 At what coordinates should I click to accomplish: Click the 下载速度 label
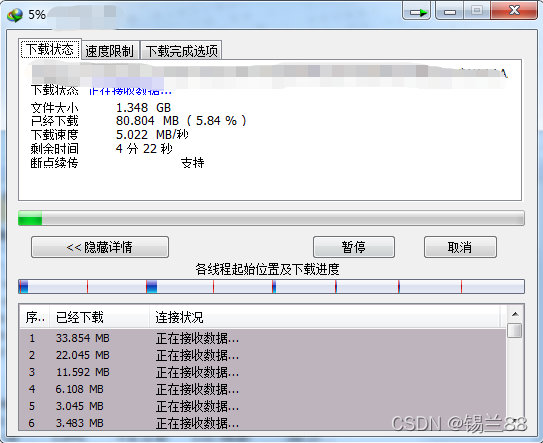(55, 134)
